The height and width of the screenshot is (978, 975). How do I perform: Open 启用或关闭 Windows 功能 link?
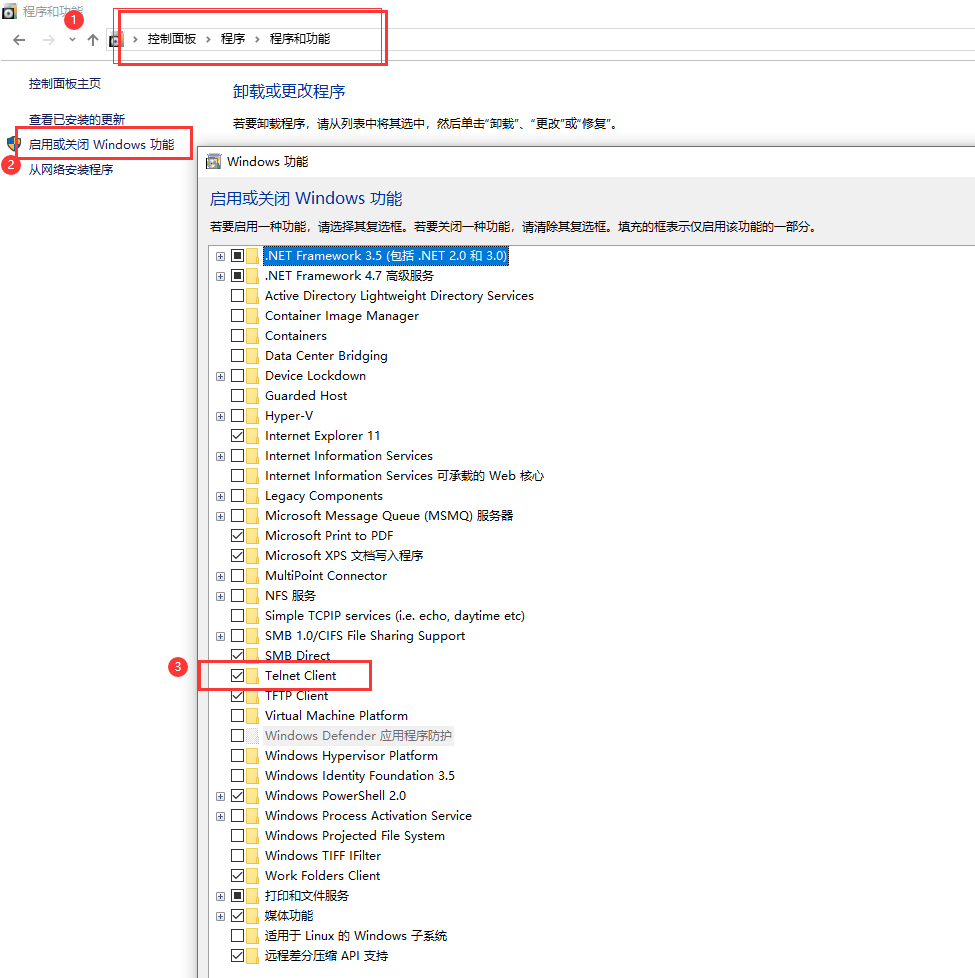(102, 144)
